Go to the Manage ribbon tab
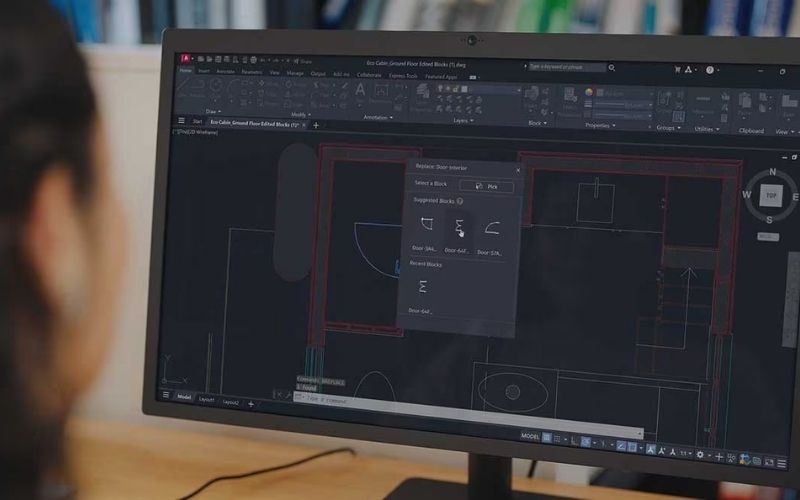Viewport: 800px width, 500px height. click(295, 73)
